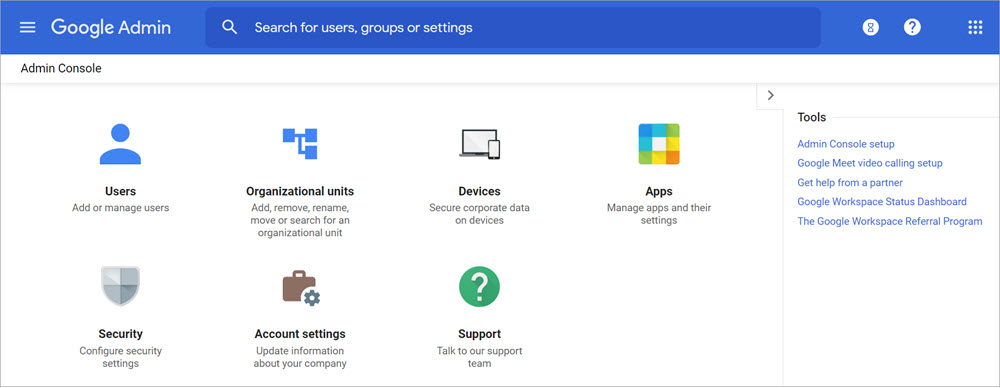Image resolution: width=1000 pixels, height=388 pixels.
Task: Click 'Manage apps and their settings' text
Action: coord(659,214)
